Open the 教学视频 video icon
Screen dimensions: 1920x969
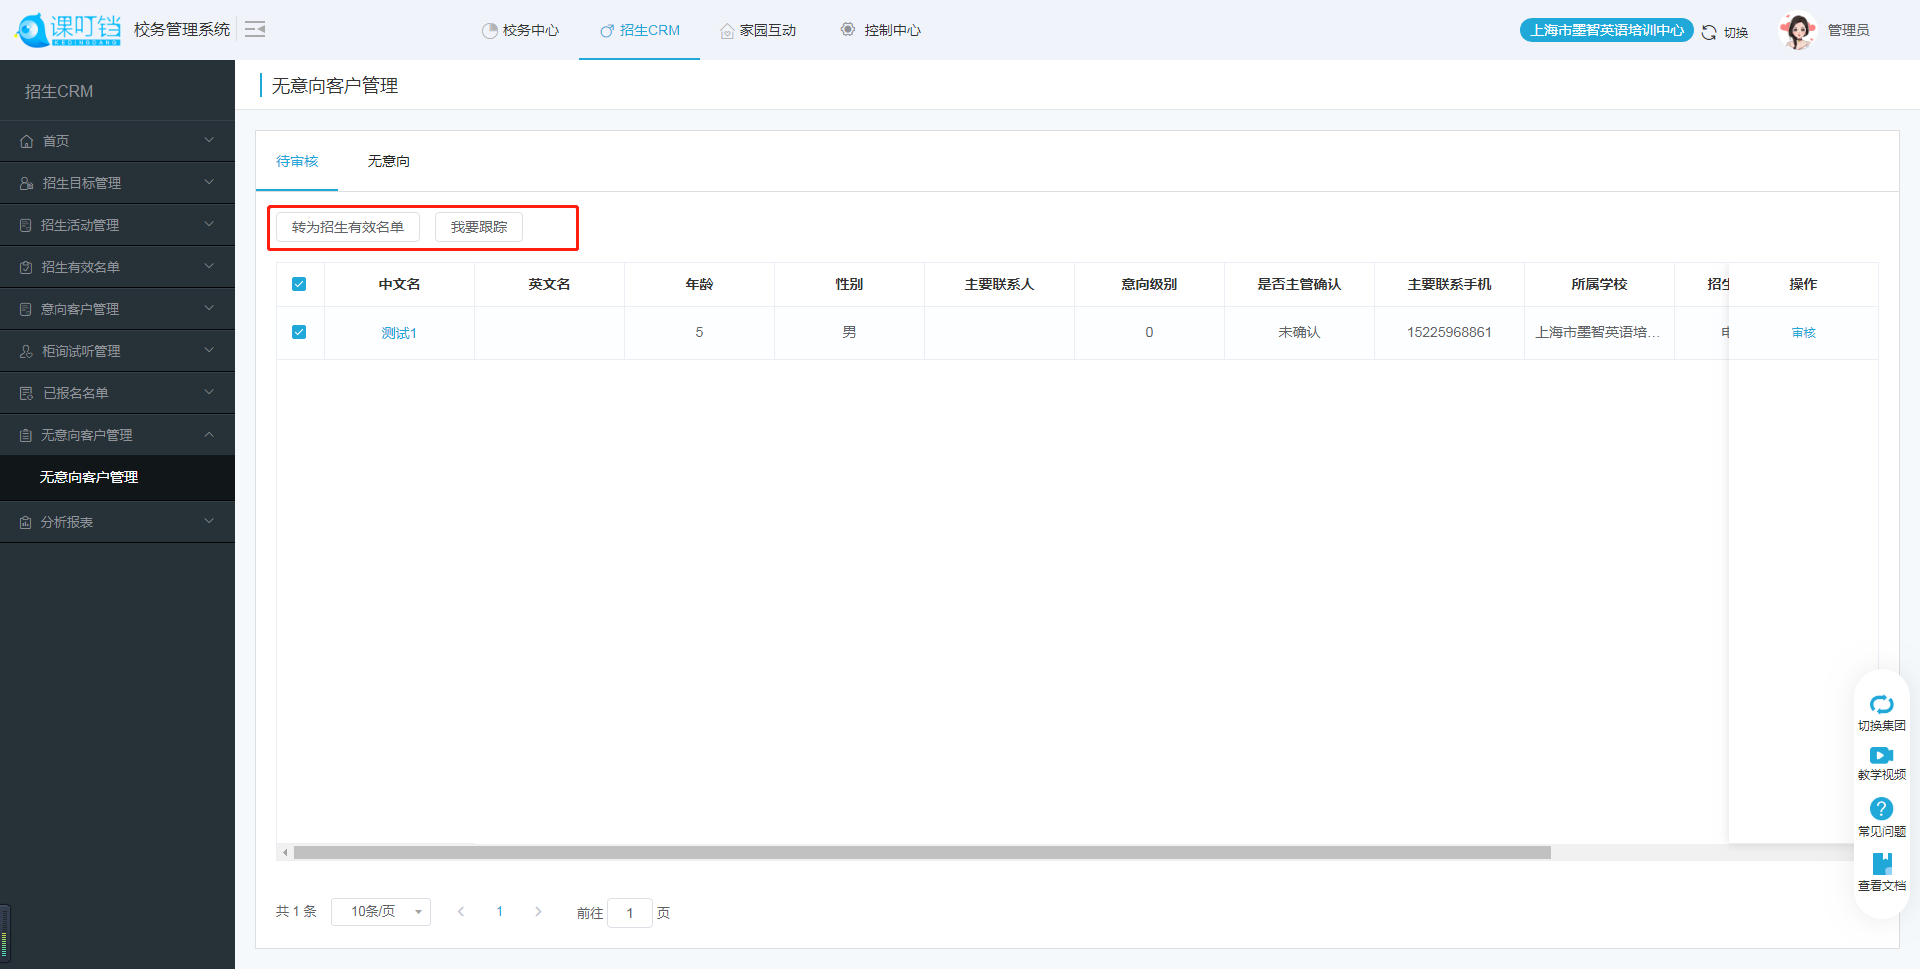coord(1881,755)
